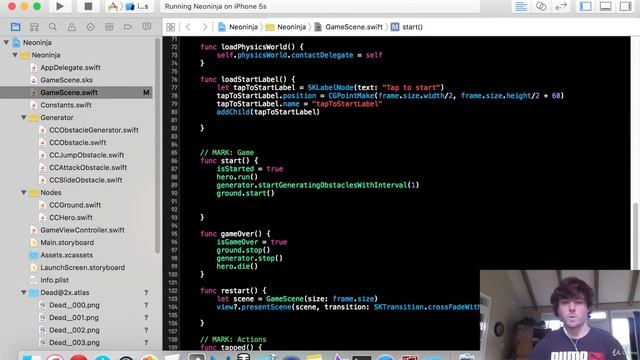640x360 pixels.
Task: Stop the running app
Action: tap(88, 6)
